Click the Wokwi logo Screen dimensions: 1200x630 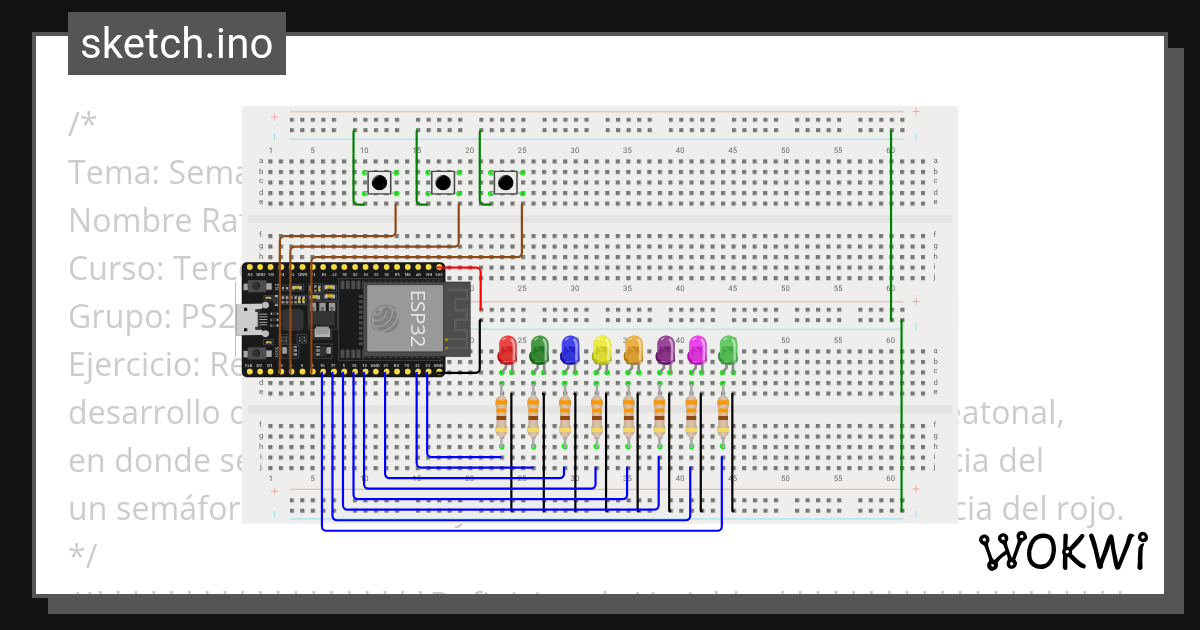(x=1064, y=551)
